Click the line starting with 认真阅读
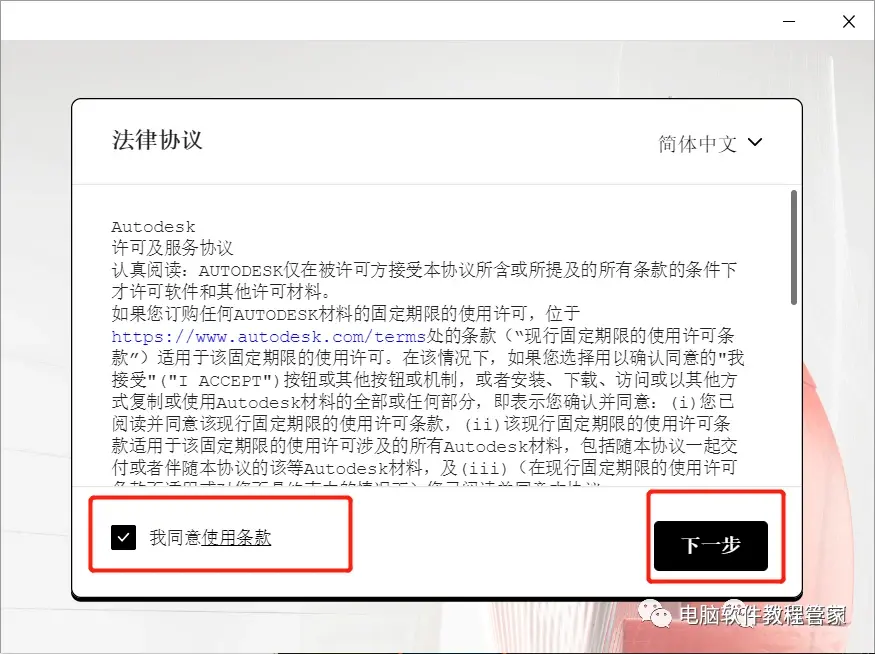Screen dimensions: 875x654 coord(424,270)
